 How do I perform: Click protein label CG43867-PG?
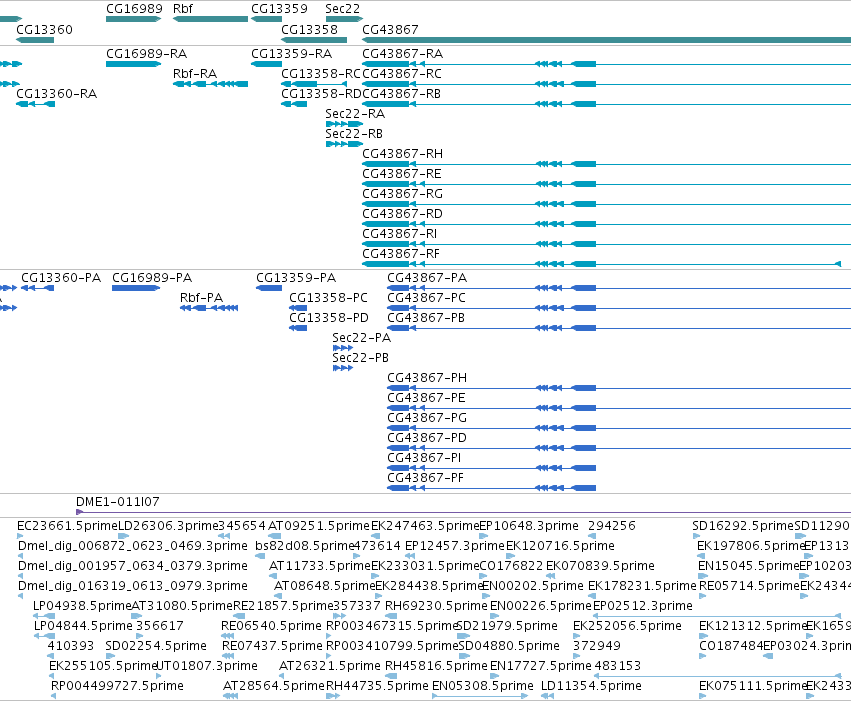(427, 419)
